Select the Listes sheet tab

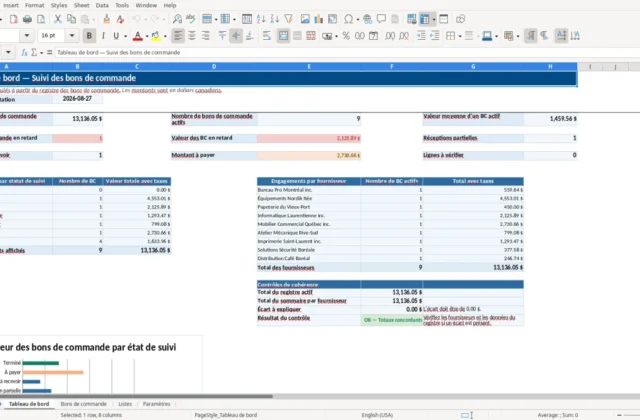point(125,404)
